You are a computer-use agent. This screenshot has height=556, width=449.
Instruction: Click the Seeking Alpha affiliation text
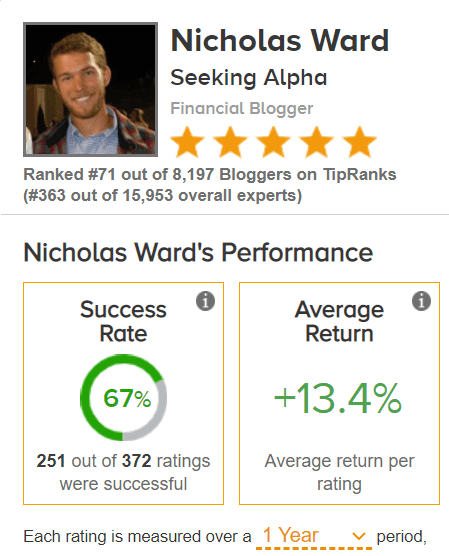click(x=249, y=78)
